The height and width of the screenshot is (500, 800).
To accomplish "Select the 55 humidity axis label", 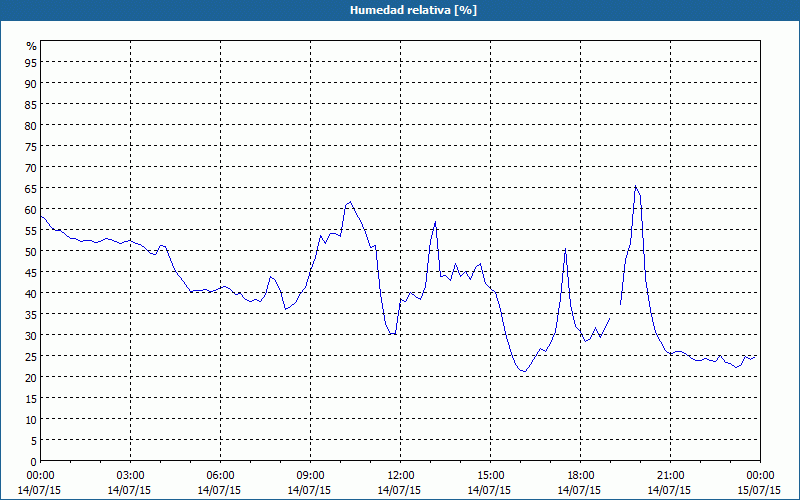I will coord(31,230).
